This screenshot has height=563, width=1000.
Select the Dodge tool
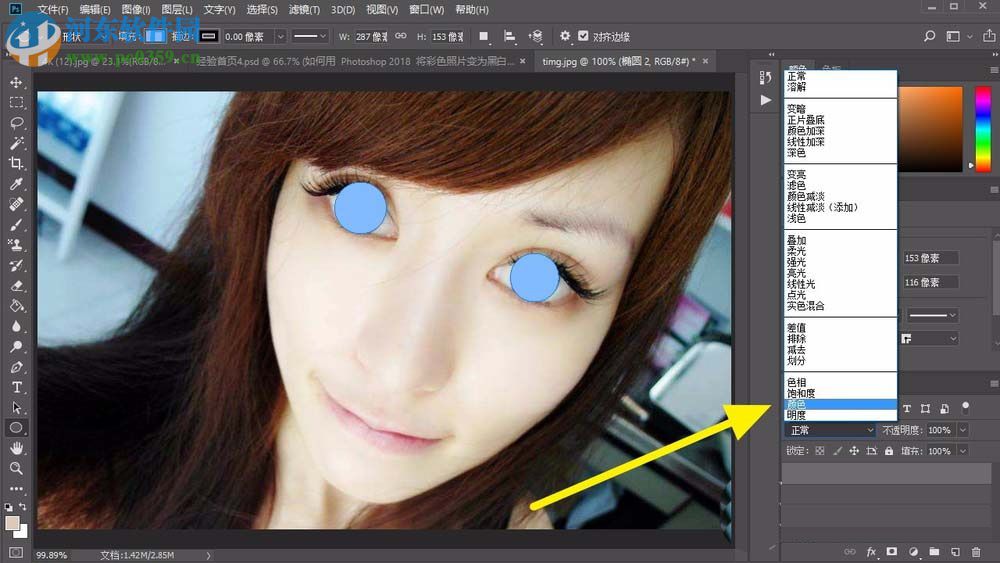(x=16, y=347)
